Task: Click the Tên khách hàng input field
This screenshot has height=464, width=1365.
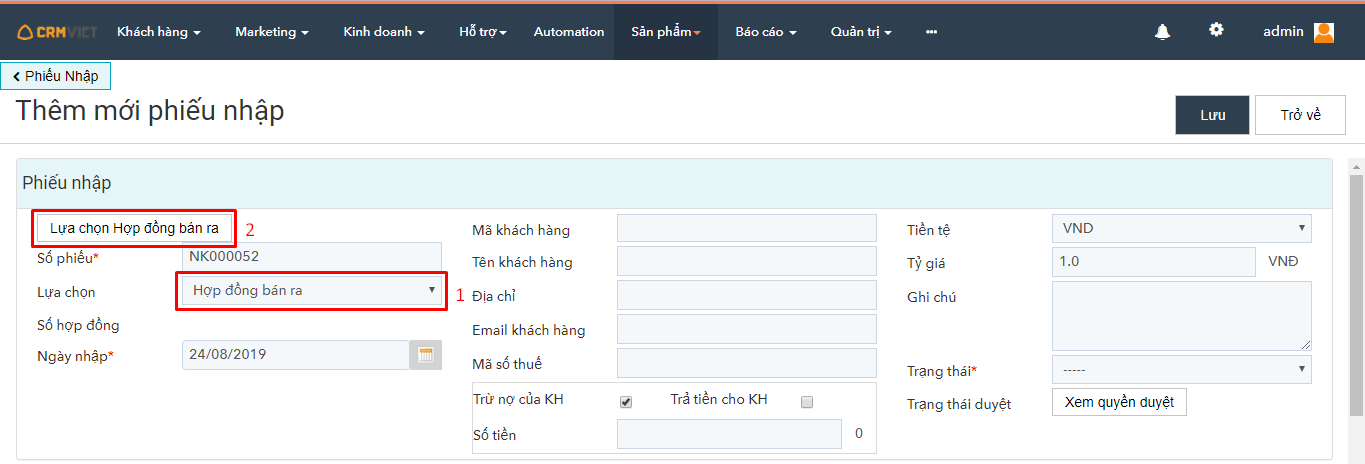Action: (x=747, y=262)
